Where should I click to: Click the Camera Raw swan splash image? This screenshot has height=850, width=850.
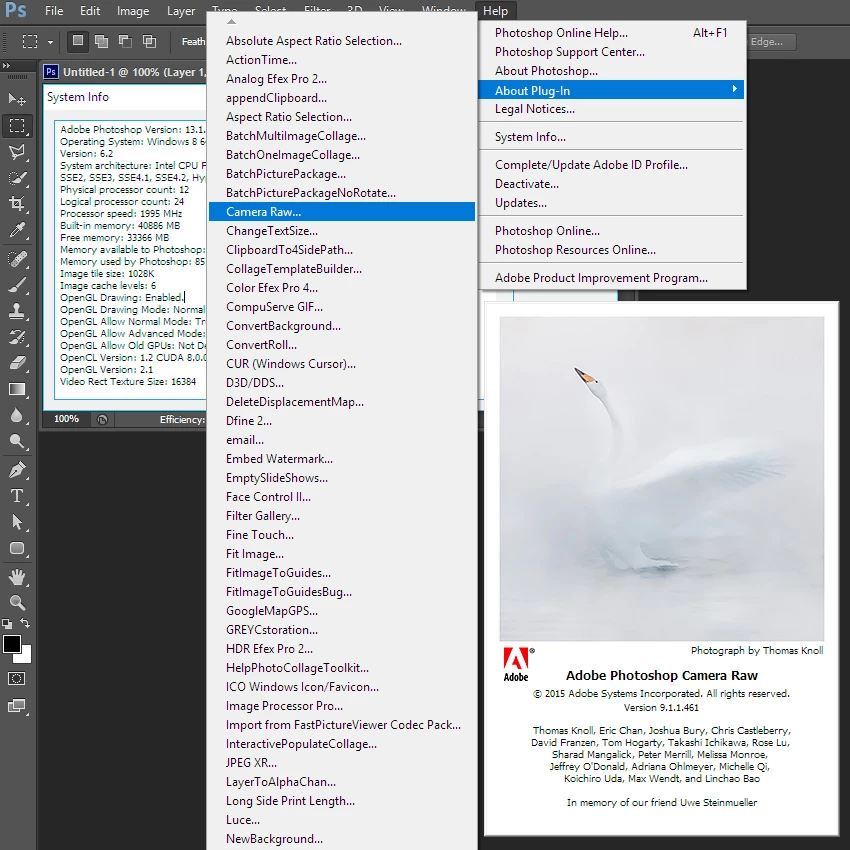pos(661,478)
